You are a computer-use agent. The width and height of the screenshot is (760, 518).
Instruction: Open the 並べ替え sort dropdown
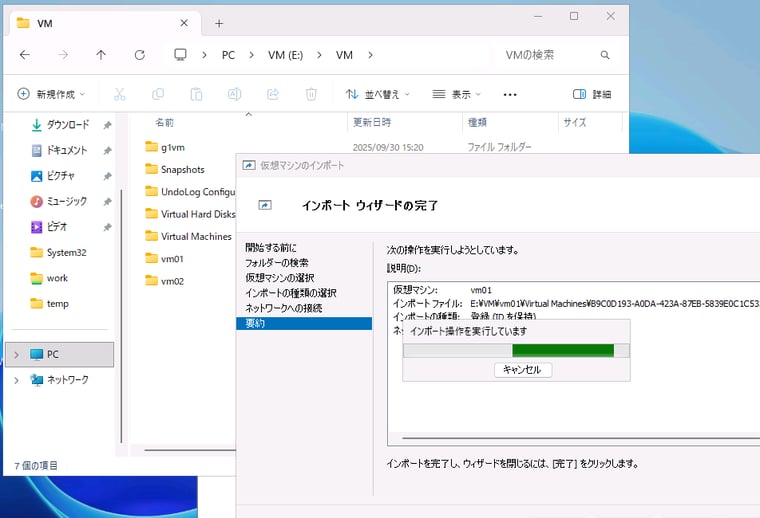tap(378, 94)
